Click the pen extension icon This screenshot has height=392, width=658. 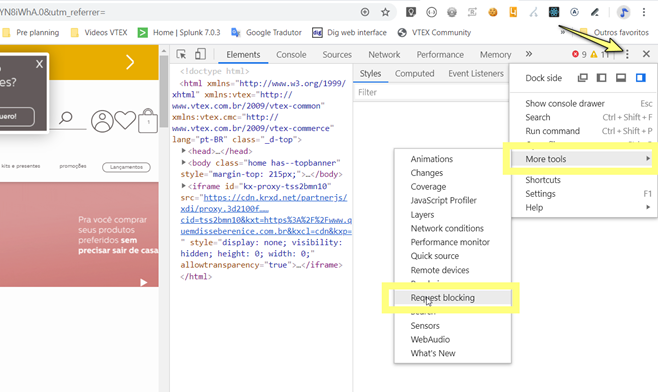coord(595,12)
